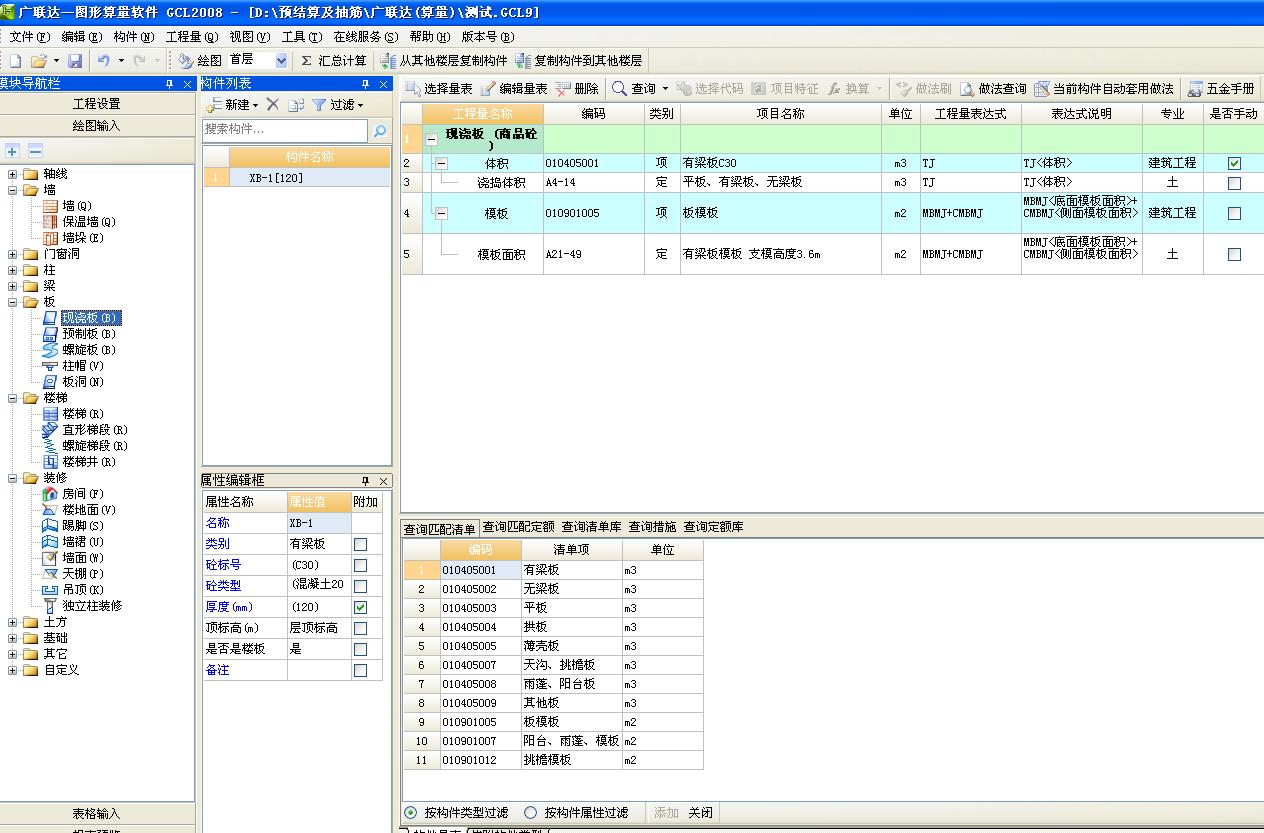Collapse the 墙 tree node

pos(13,190)
